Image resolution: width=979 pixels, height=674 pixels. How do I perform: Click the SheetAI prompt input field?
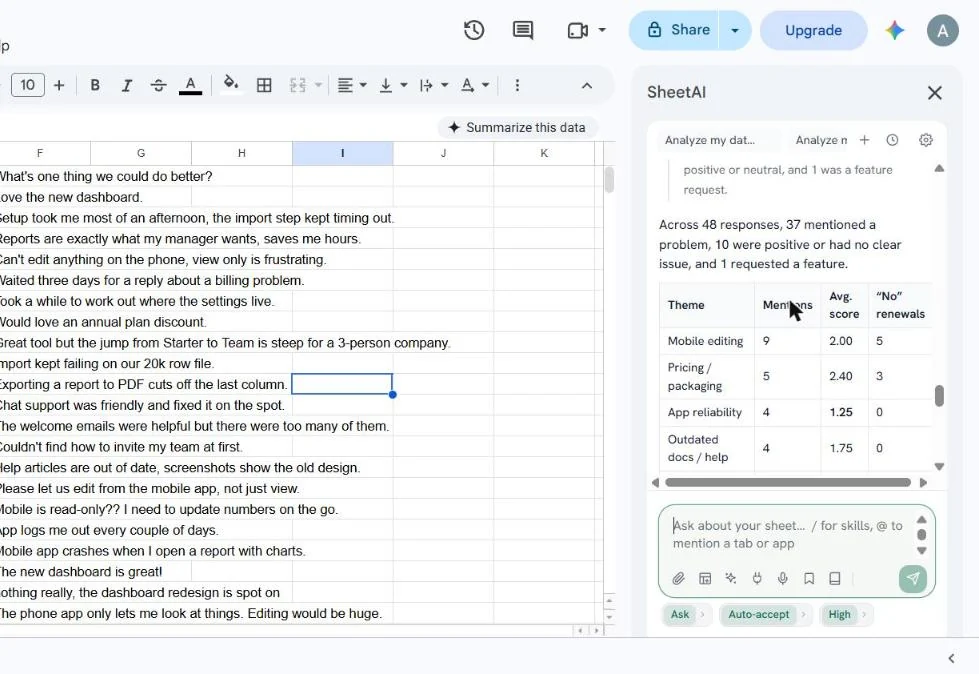(788, 534)
